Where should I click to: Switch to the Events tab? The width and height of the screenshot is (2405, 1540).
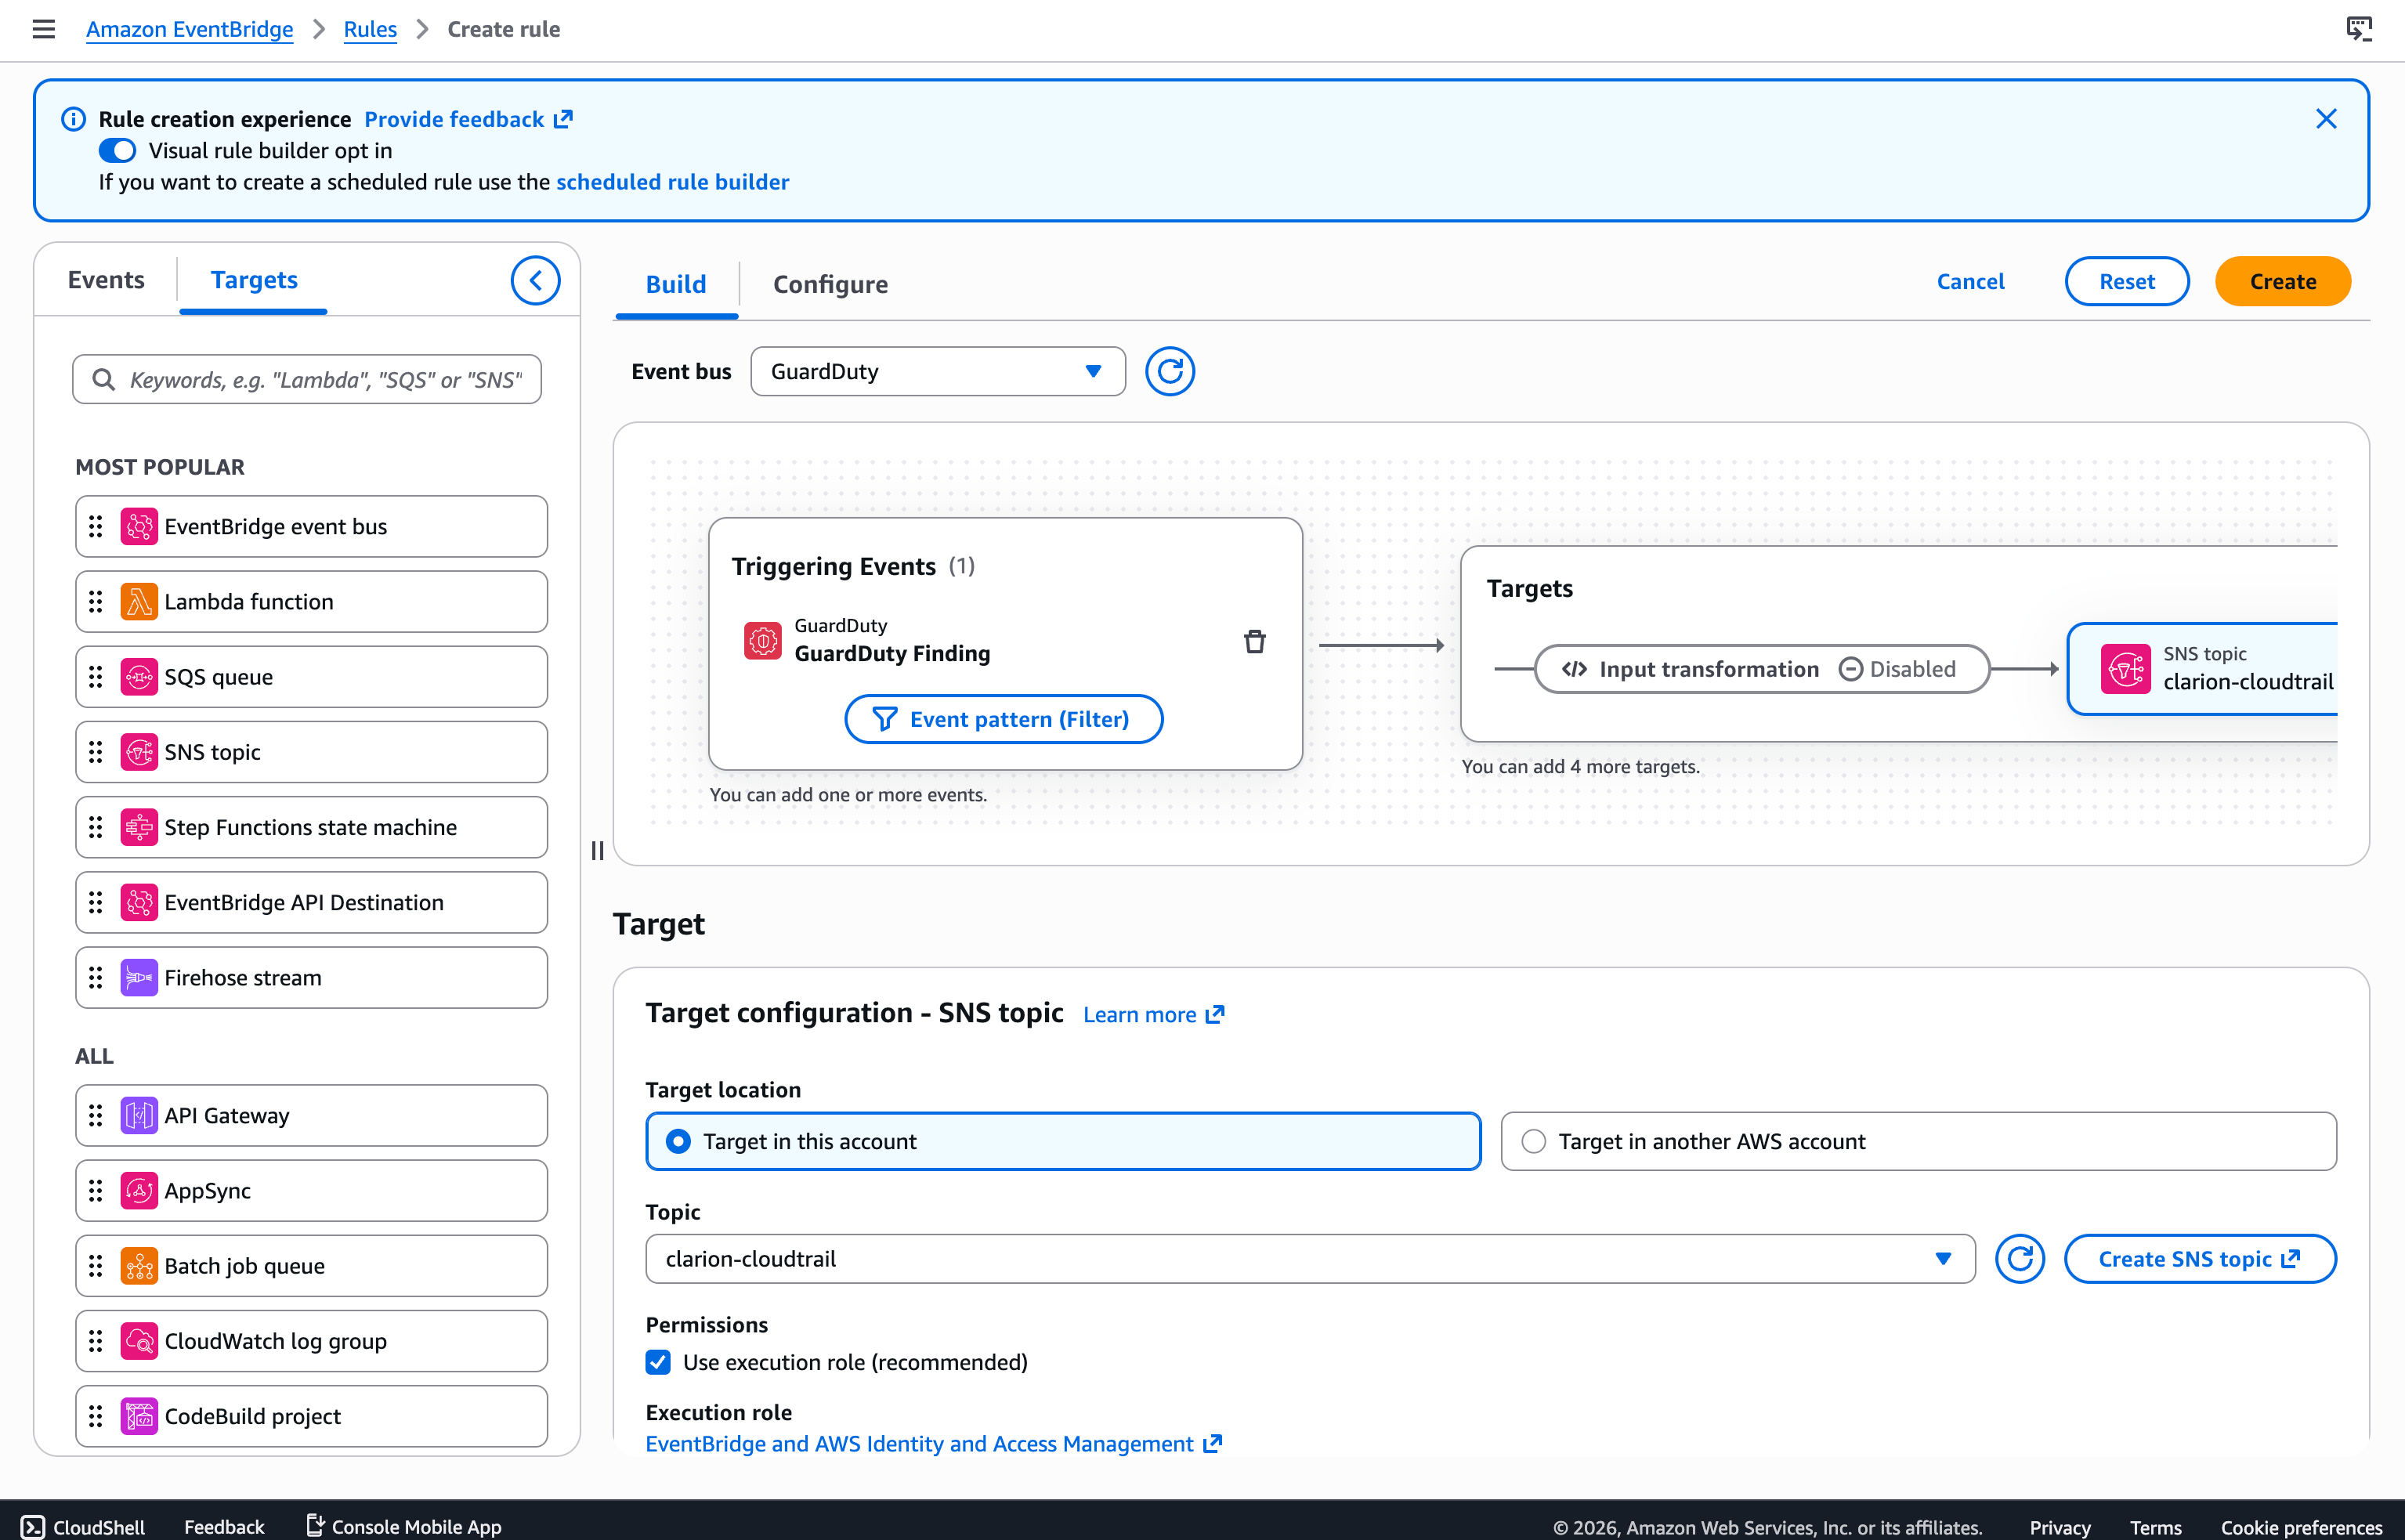point(106,280)
